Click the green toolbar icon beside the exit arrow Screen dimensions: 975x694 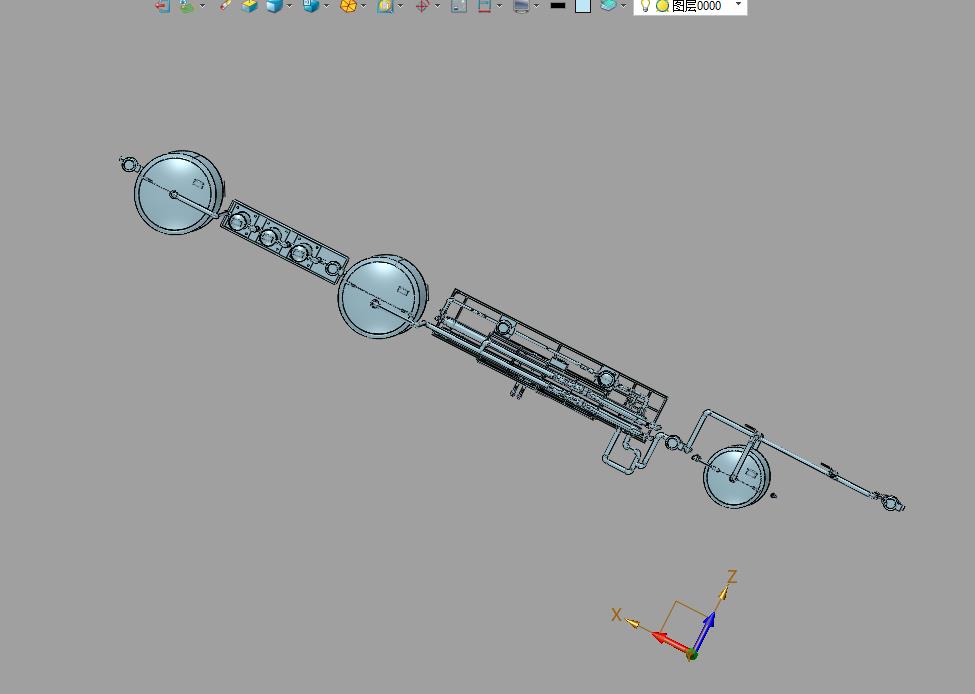[x=187, y=6]
